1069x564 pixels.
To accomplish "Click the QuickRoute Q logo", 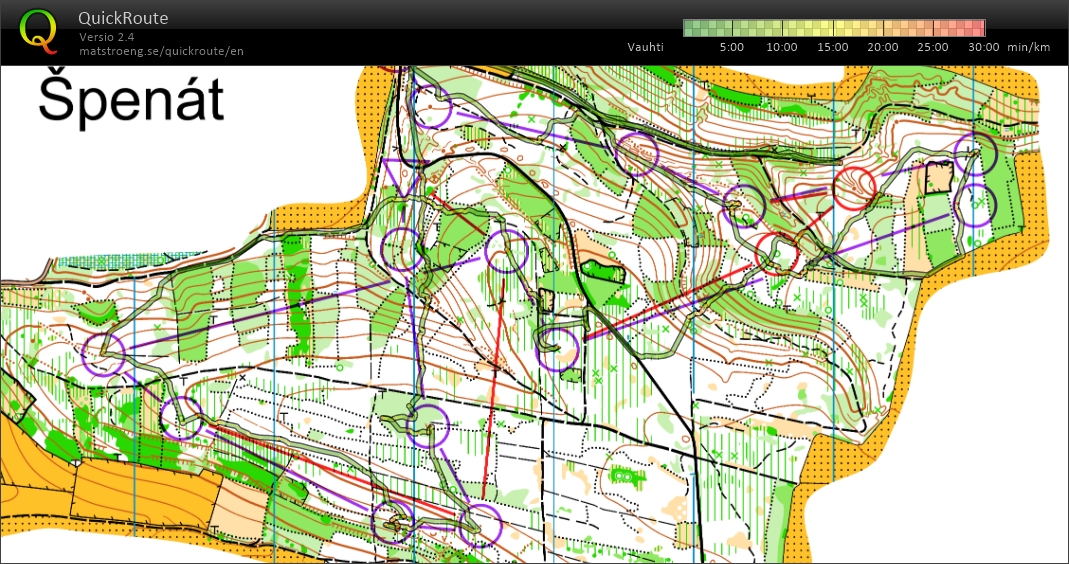I will click(x=39, y=29).
